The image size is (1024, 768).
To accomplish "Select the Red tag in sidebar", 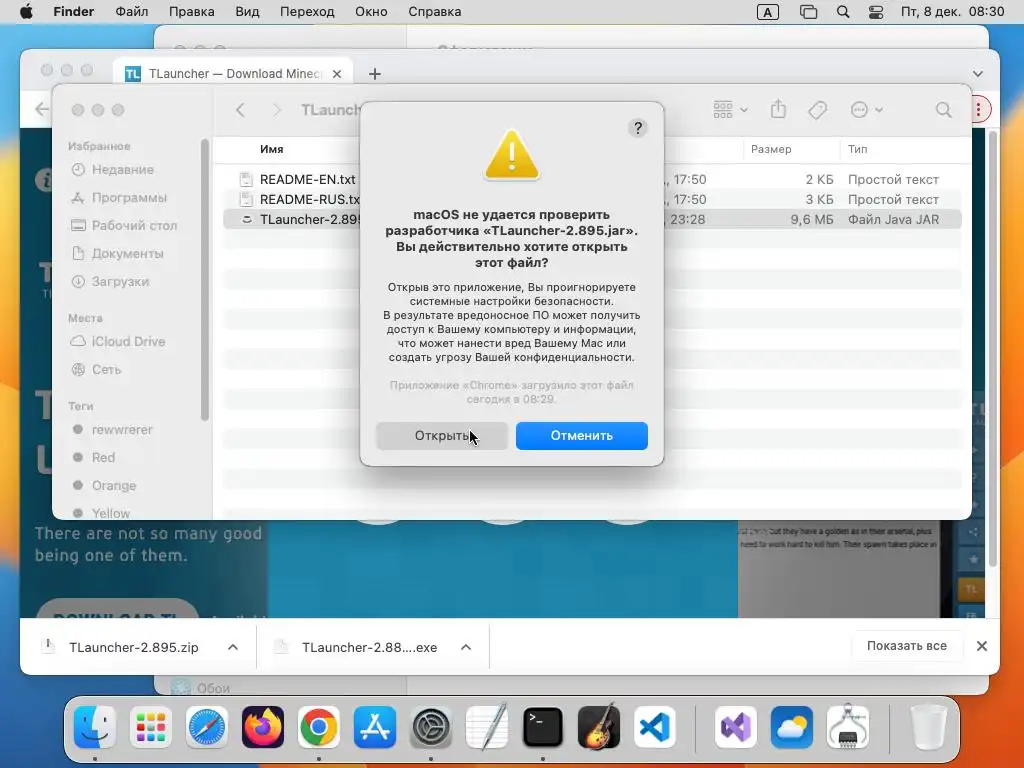I will click(93, 458).
